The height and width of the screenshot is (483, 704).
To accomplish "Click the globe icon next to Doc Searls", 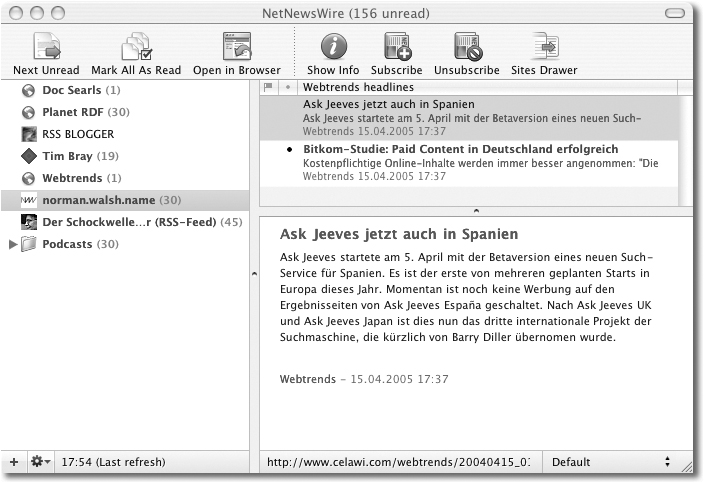I will (28, 90).
